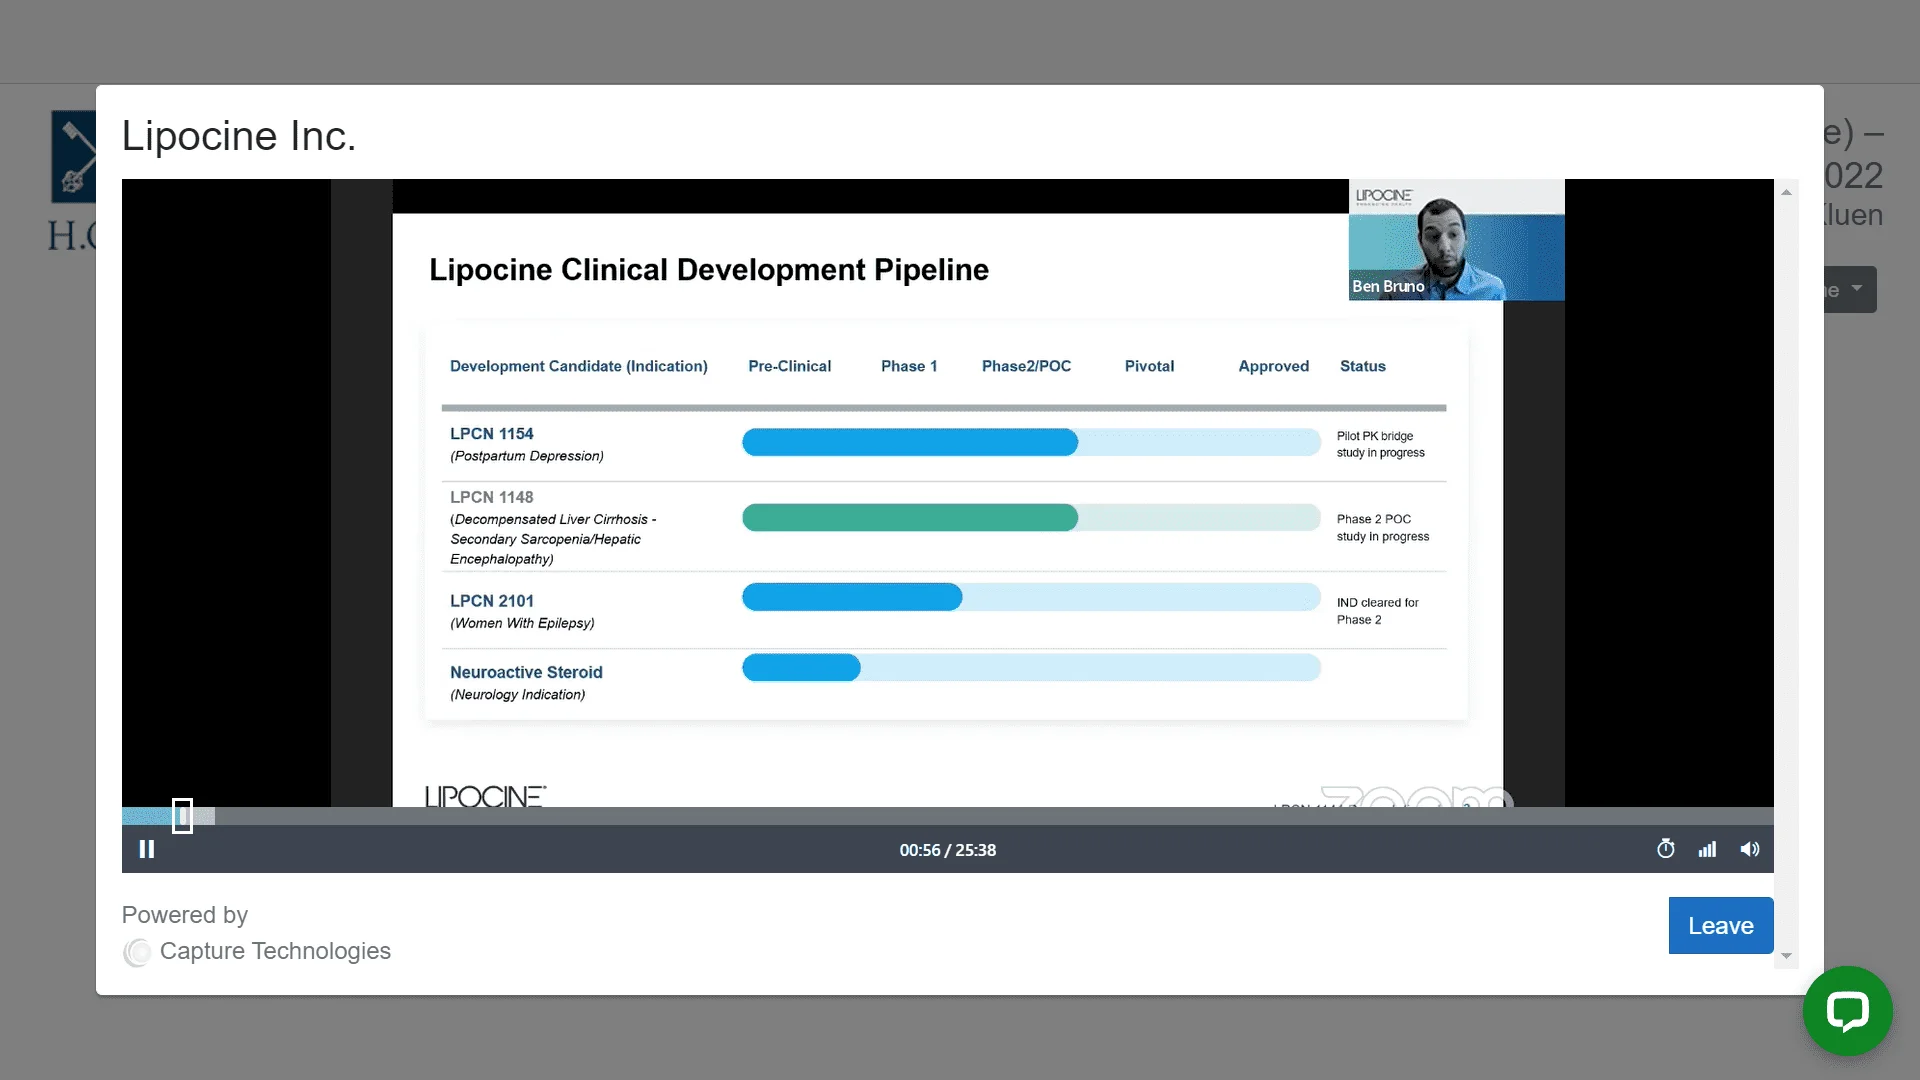Open the video quality bars icon
The image size is (1920, 1080).
click(x=1707, y=849)
